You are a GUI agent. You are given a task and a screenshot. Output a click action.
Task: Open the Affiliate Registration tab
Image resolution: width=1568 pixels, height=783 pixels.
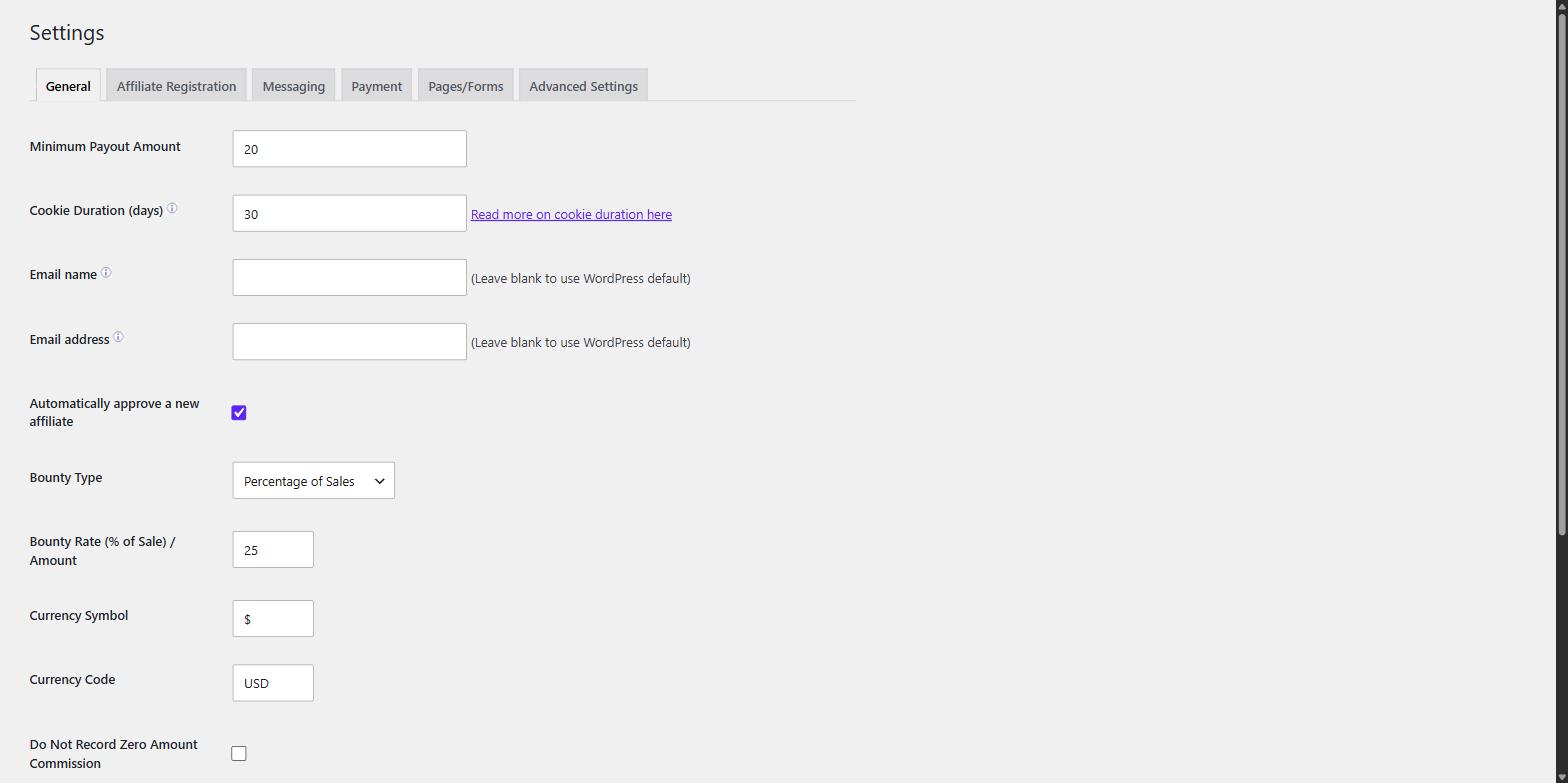pyautogui.click(x=176, y=86)
